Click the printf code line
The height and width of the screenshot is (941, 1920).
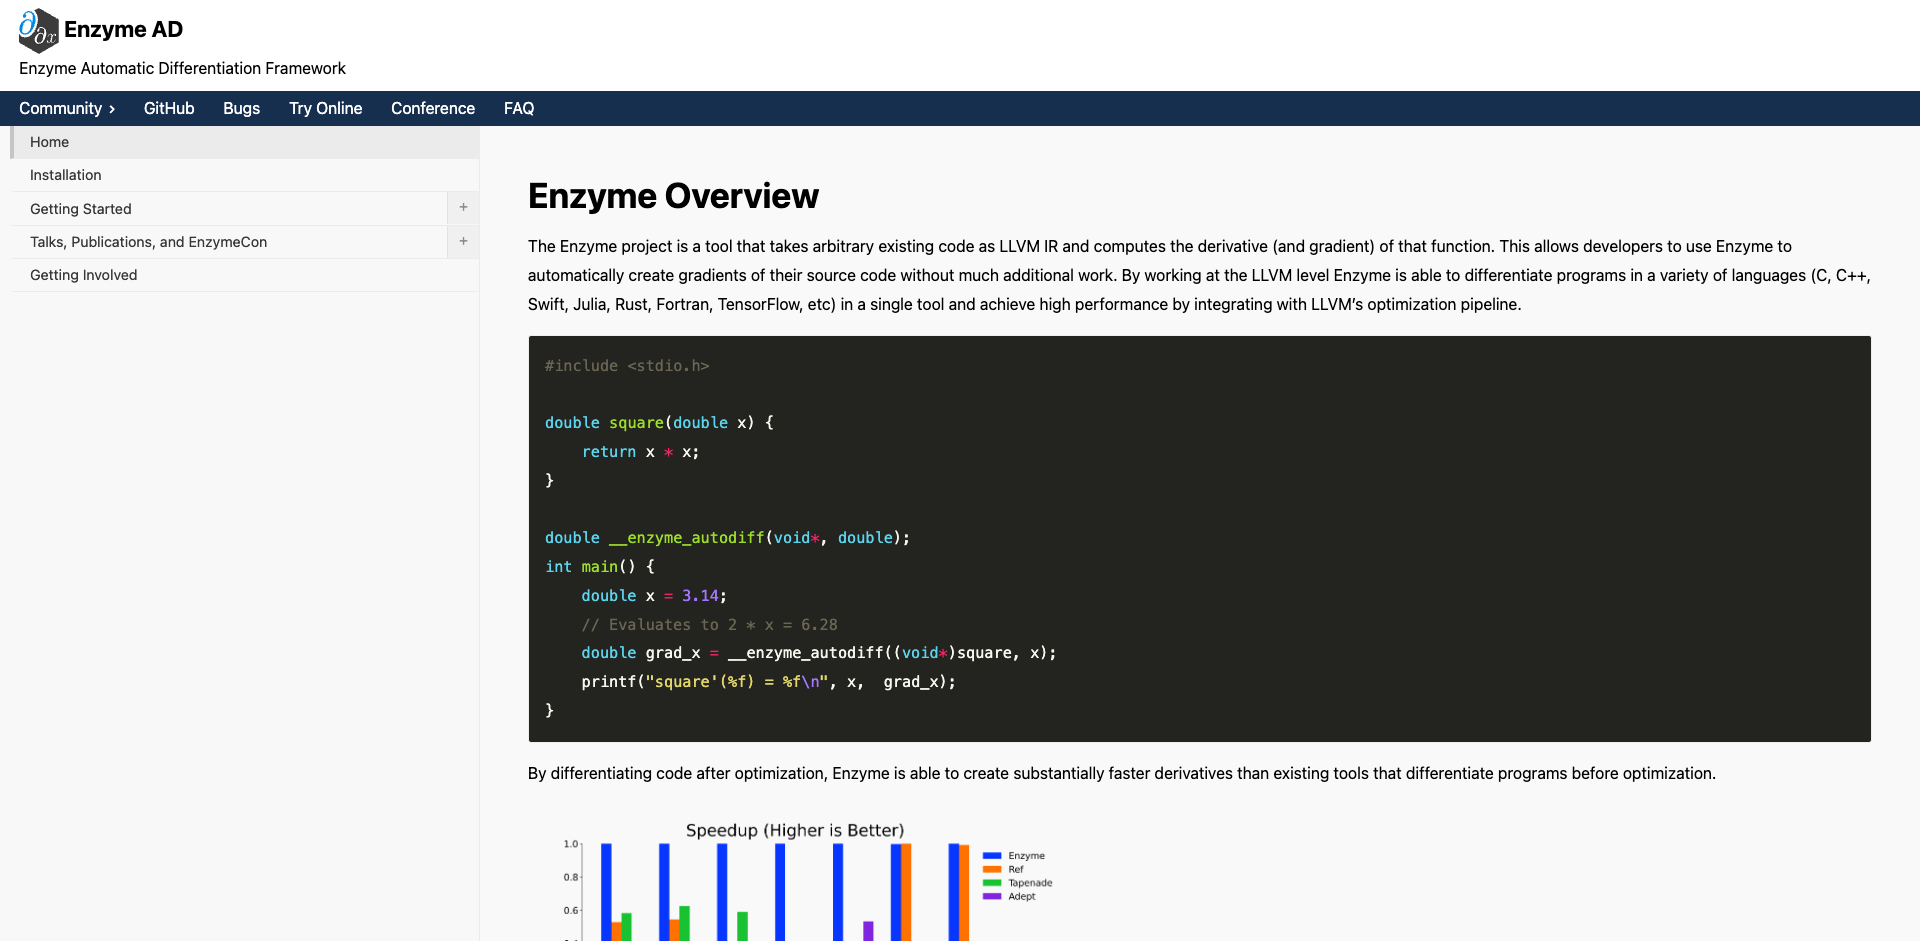click(x=768, y=682)
